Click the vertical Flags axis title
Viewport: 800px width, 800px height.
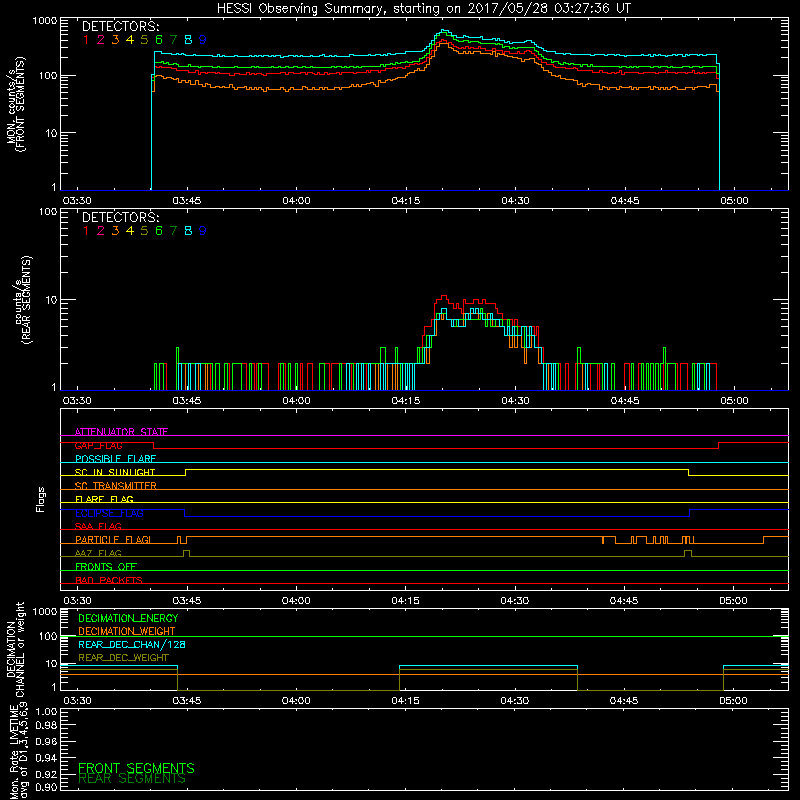coord(41,499)
